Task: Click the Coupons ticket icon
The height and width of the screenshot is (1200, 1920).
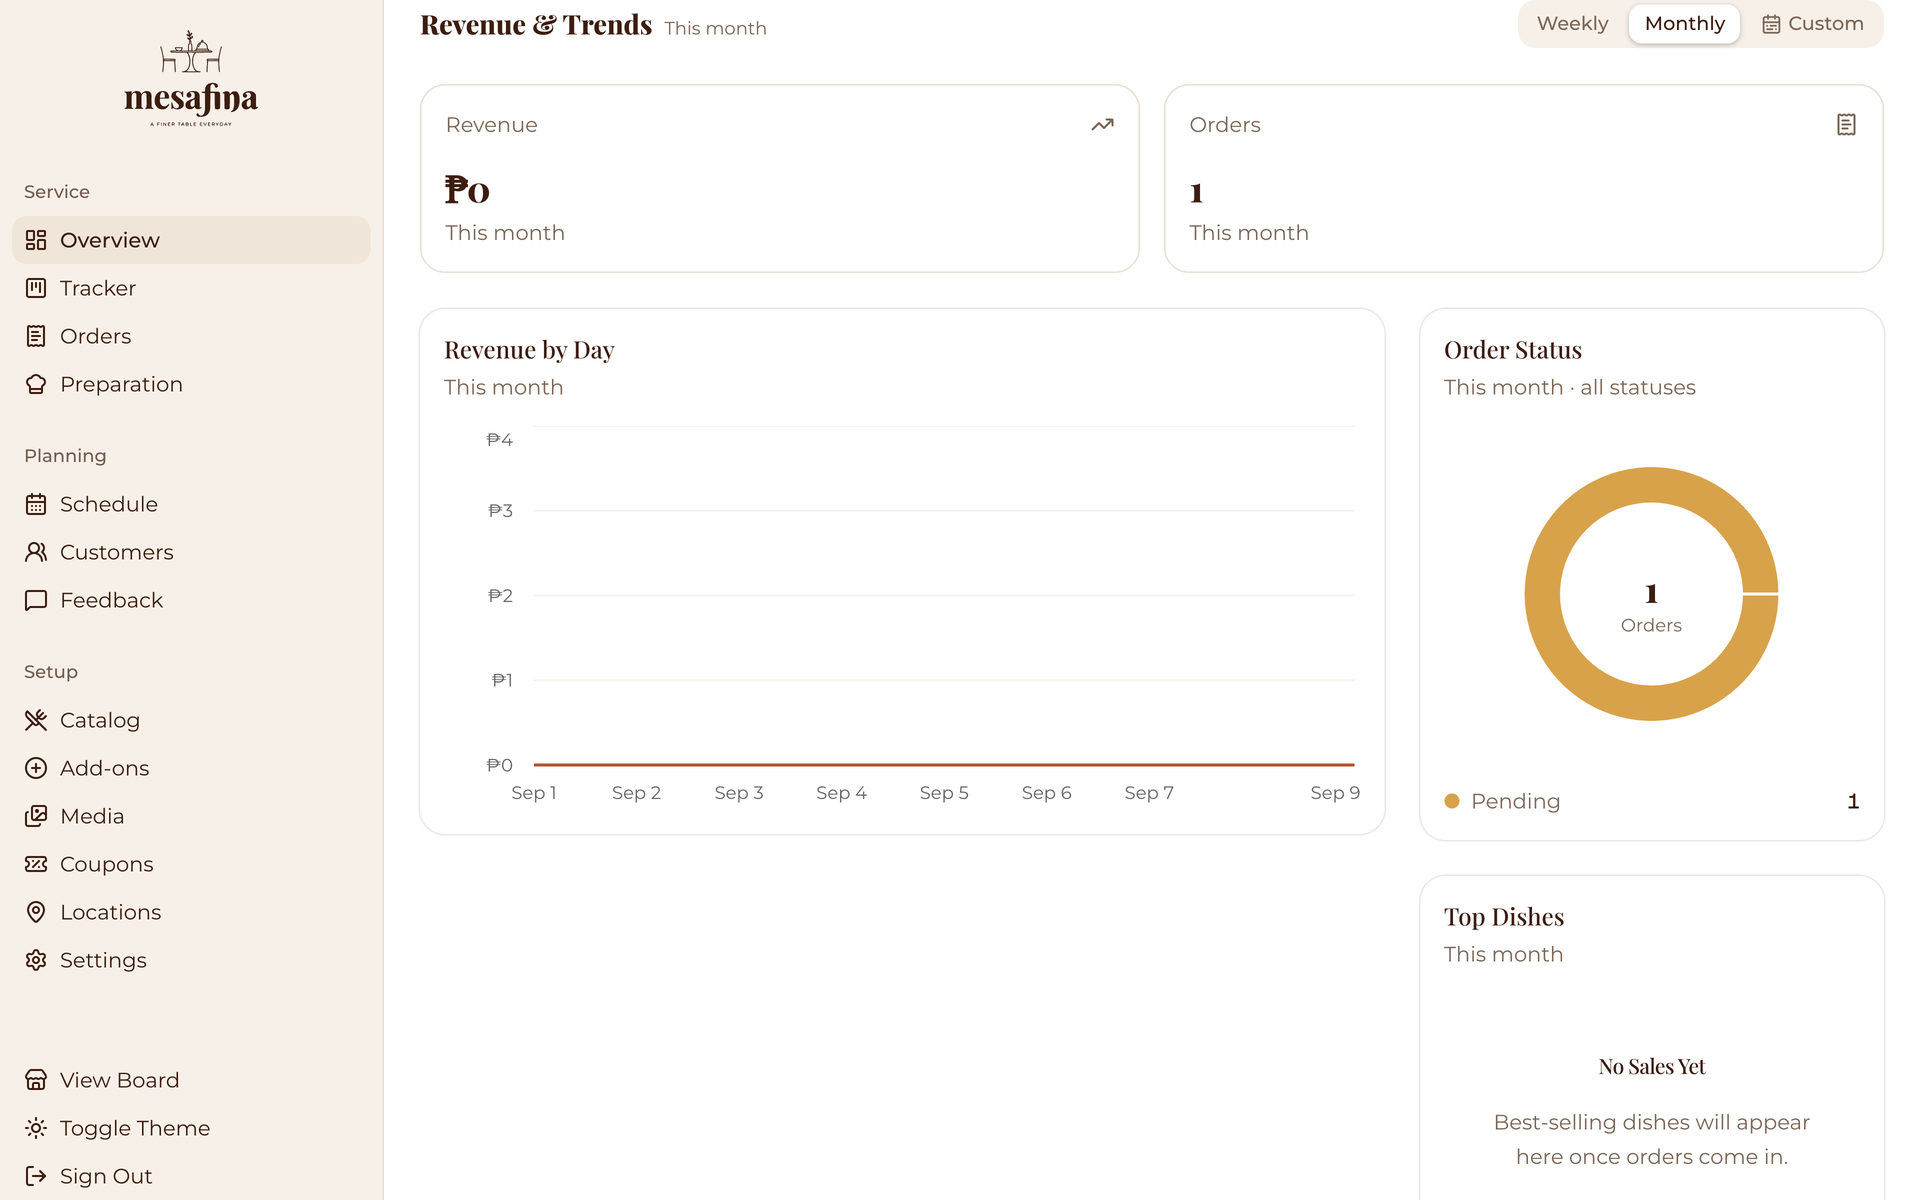Action: pyautogui.click(x=36, y=864)
